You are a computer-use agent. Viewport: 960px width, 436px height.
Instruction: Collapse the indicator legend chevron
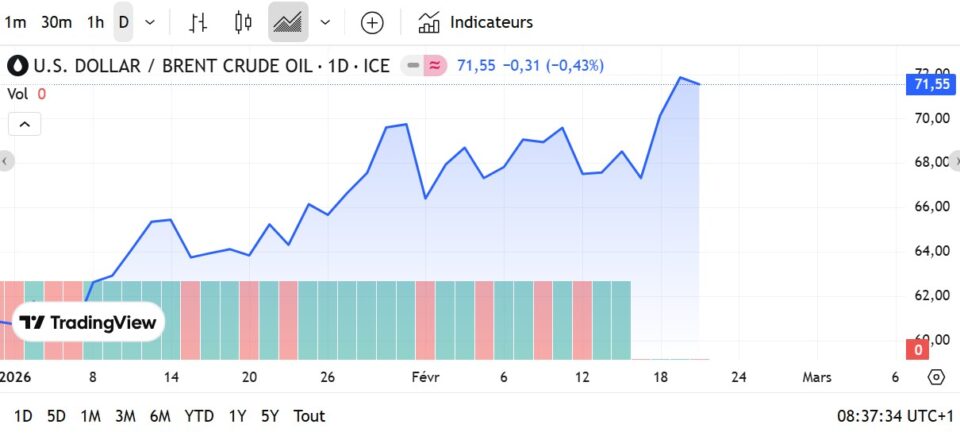(x=25, y=124)
